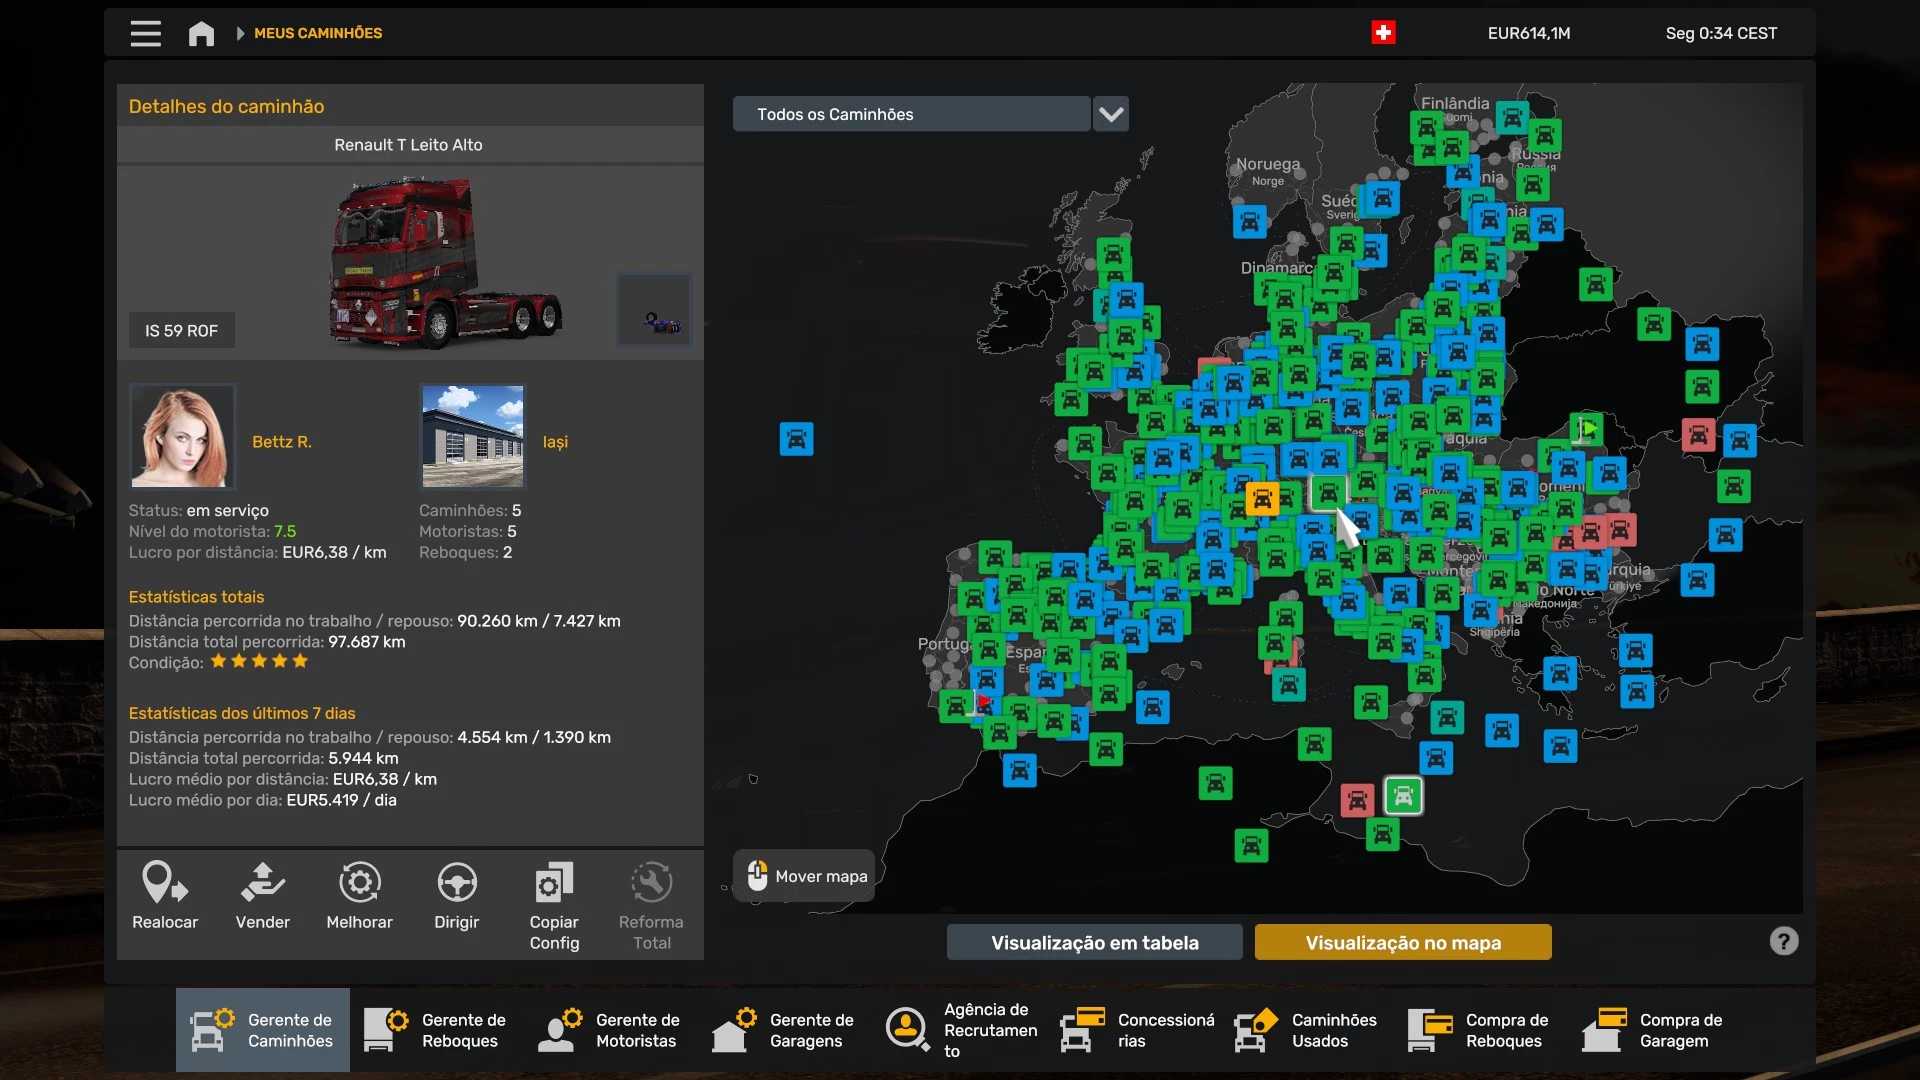The height and width of the screenshot is (1080, 1920).
Task: Click the home icon in top bar
Action: click(201, 33)
